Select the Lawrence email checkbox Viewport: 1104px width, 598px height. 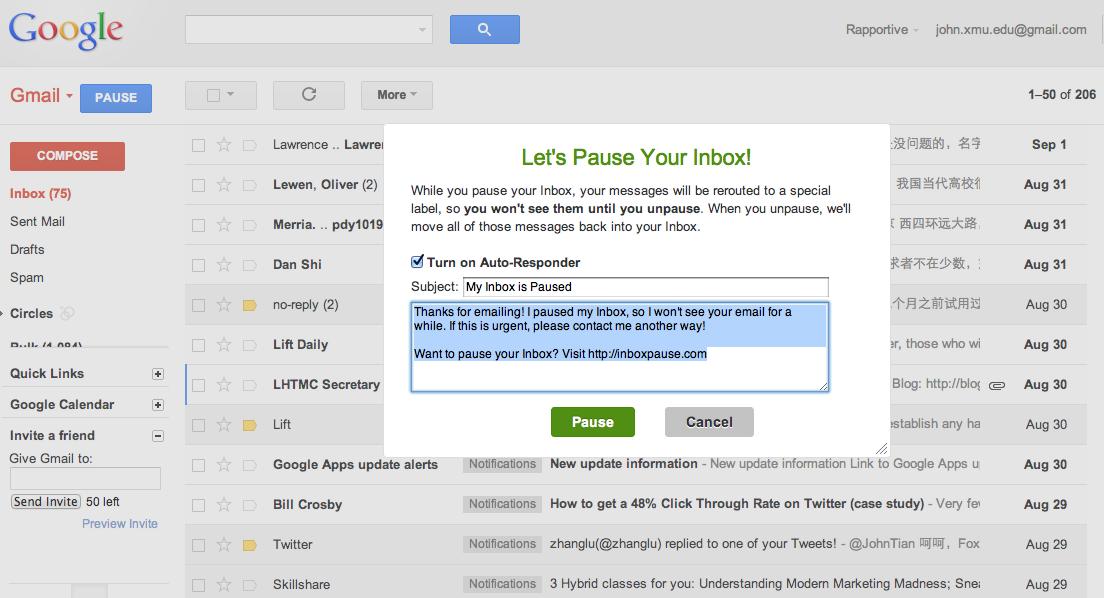pos(199,145)
